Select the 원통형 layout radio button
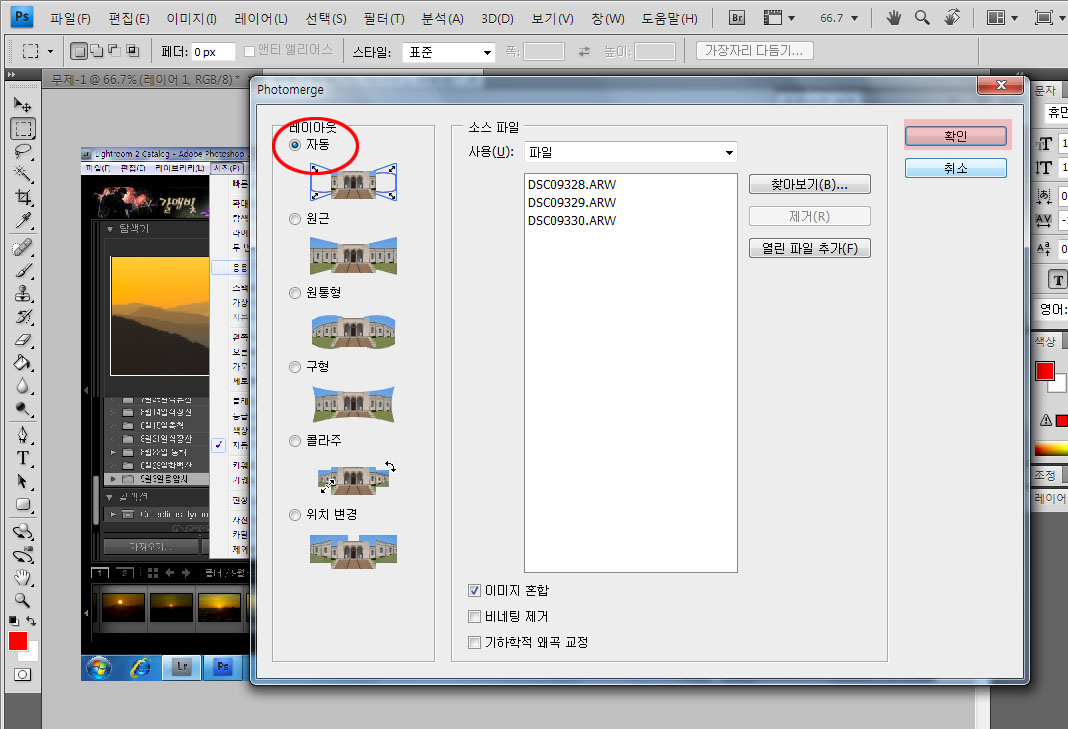The image size is (1068, 729). coord(295,293)
